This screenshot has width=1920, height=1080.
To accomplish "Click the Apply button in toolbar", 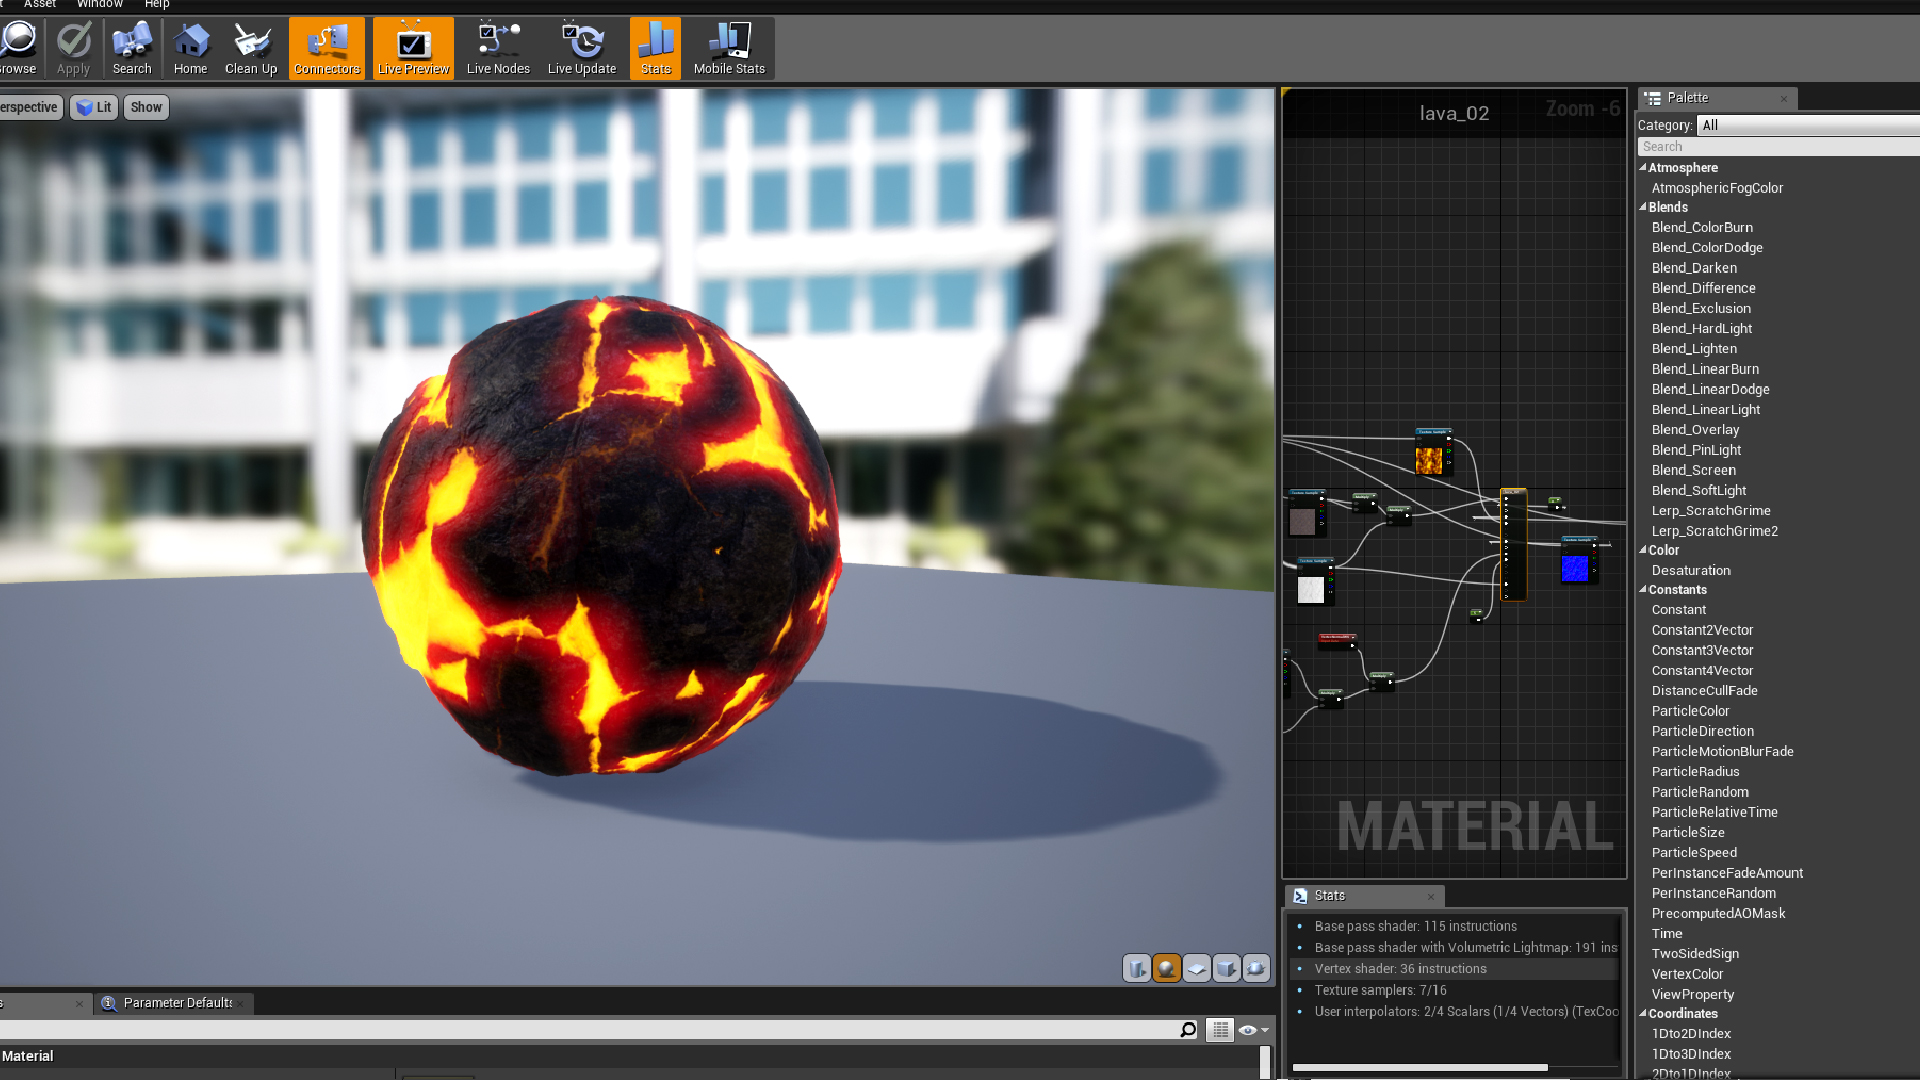I will pos(73,47).
